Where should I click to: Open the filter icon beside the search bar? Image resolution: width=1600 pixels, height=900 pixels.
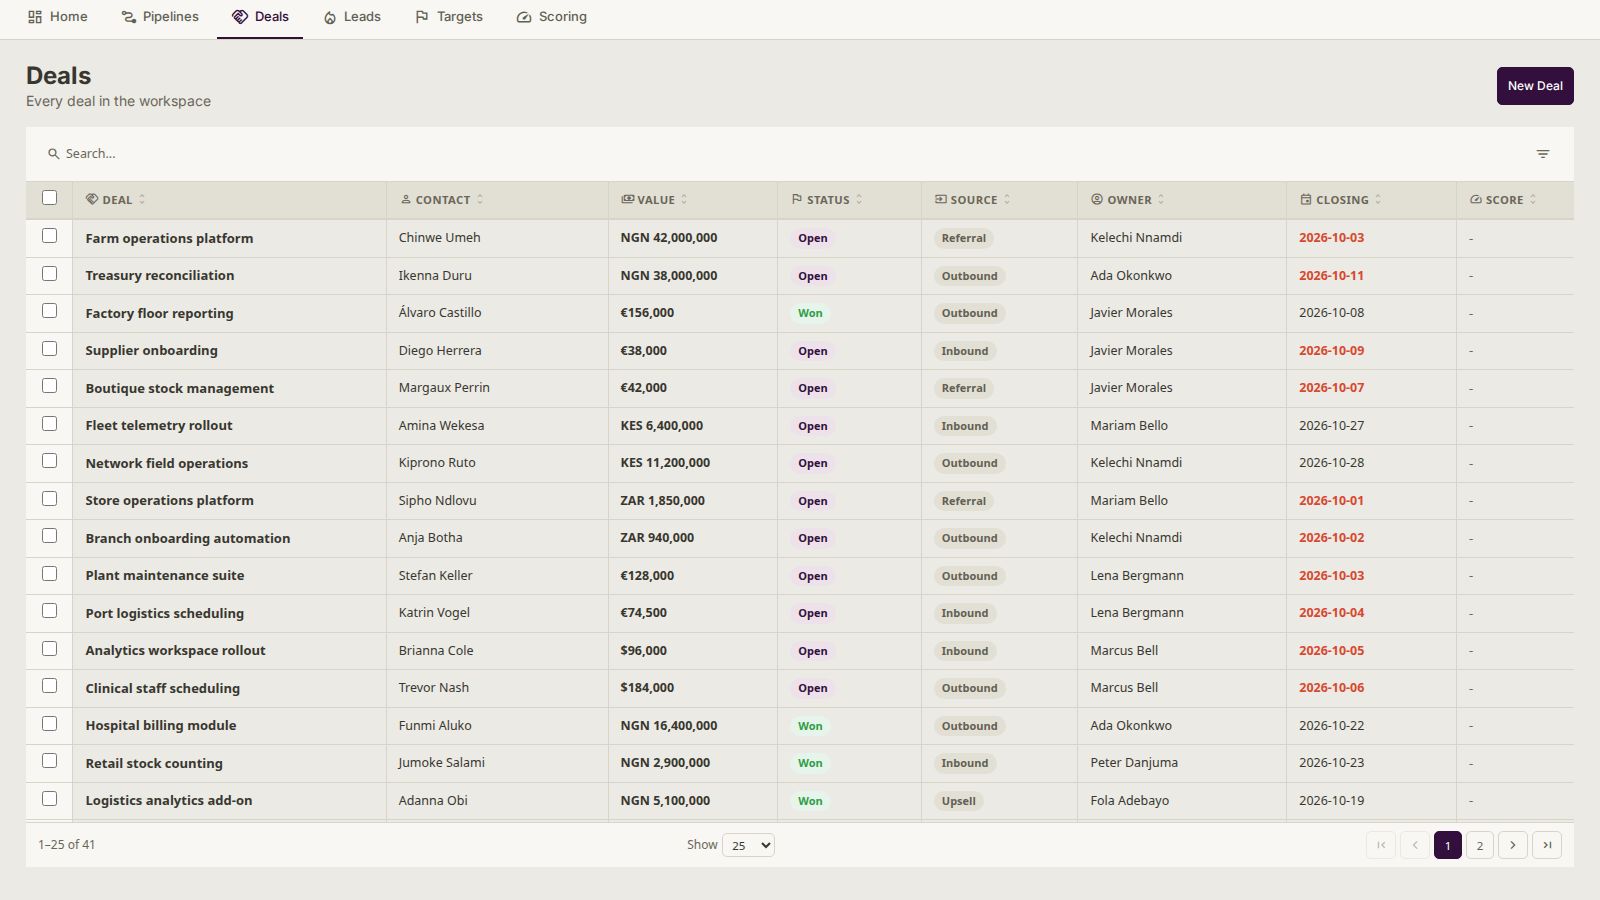(x=1543, y=154)
